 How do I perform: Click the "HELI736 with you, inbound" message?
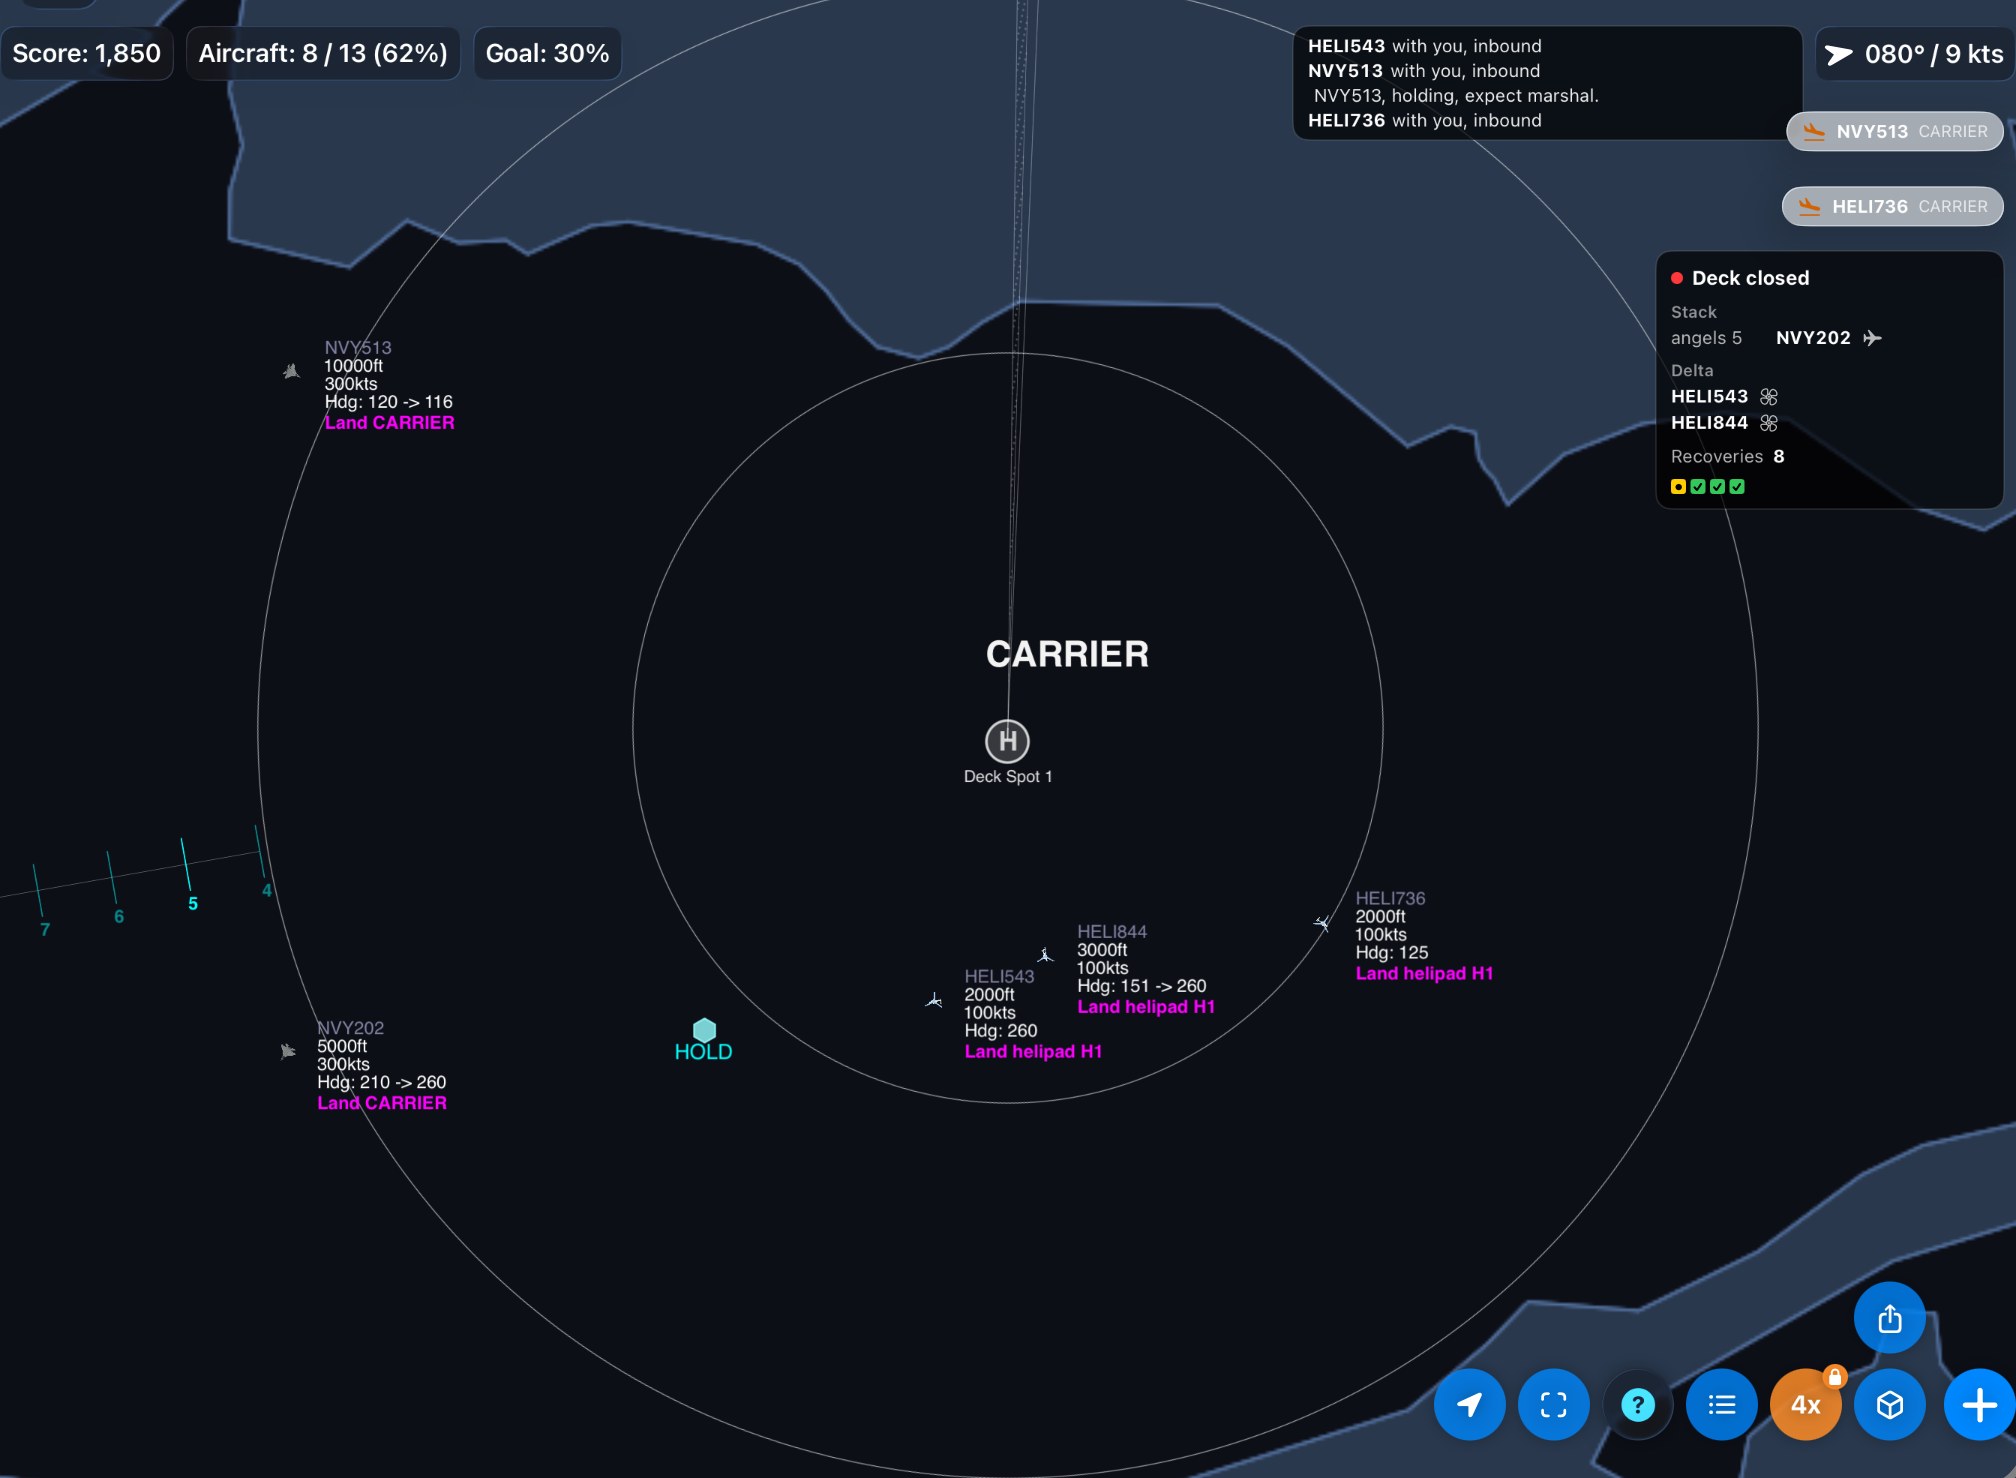(1425, 120)
